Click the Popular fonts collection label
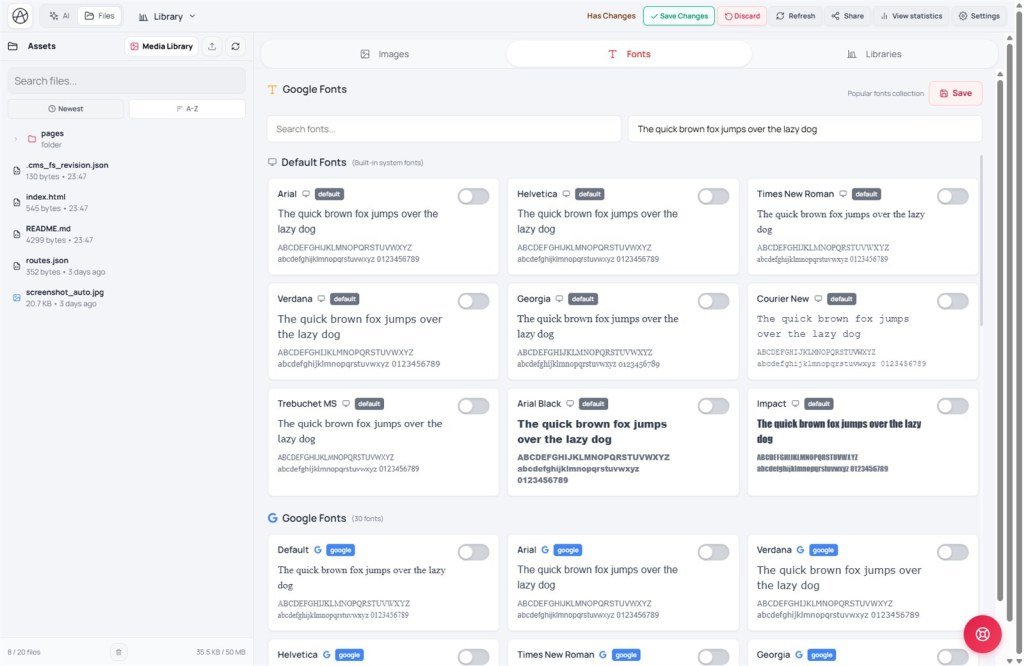 click(886, 93)
